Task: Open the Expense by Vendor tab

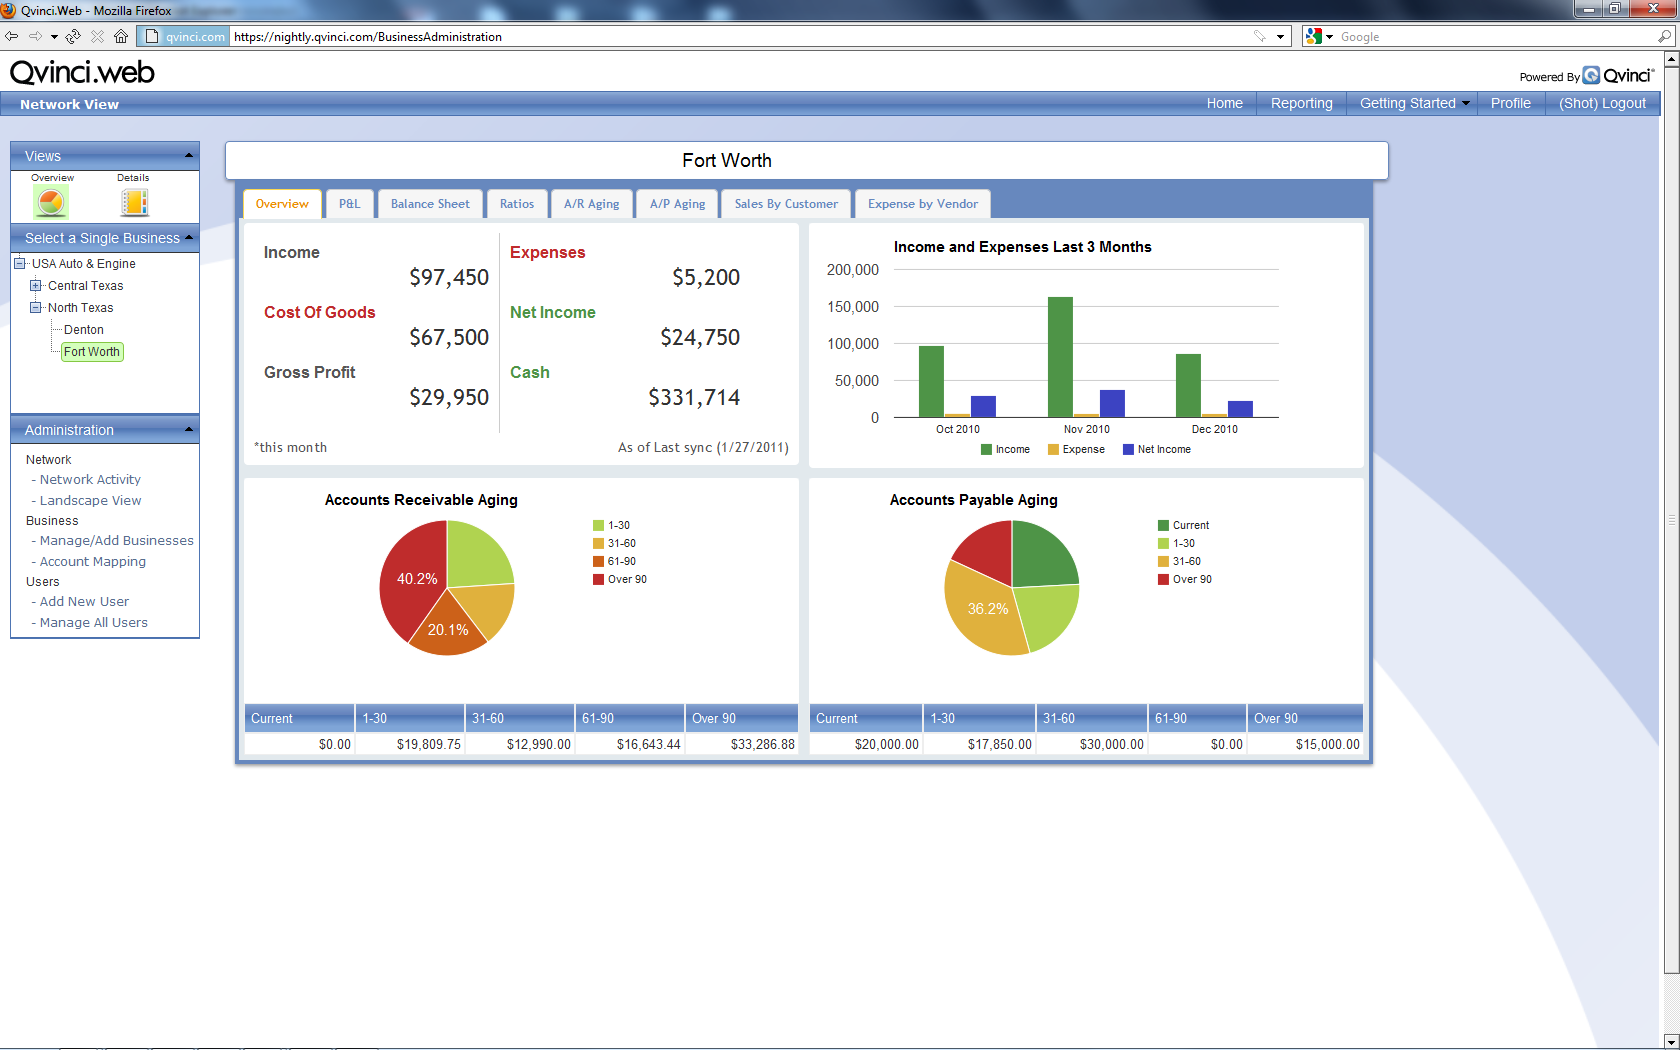Action: pos(923,204)
